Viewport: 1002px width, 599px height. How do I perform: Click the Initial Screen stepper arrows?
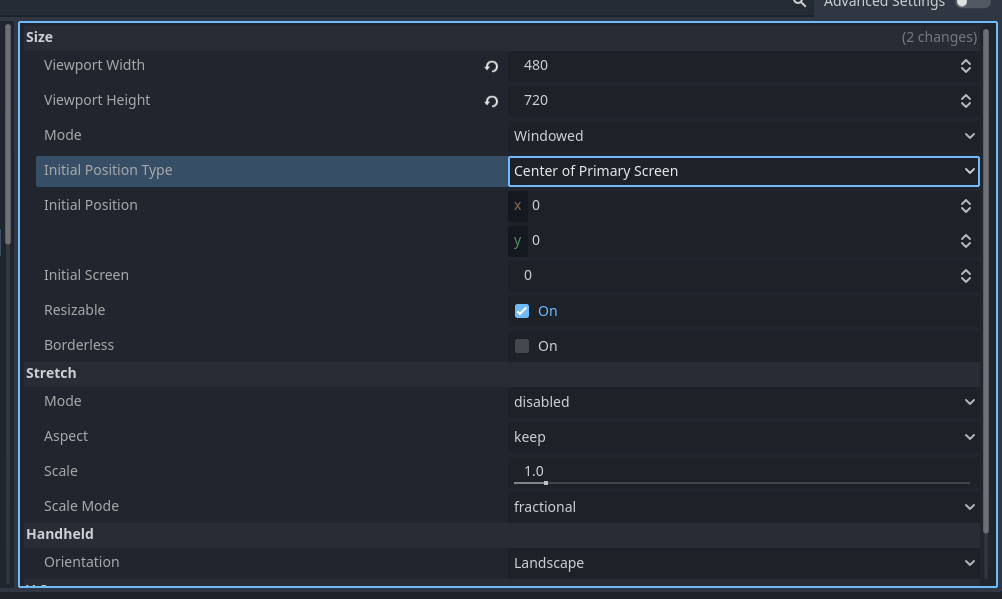tap(966, 276)
